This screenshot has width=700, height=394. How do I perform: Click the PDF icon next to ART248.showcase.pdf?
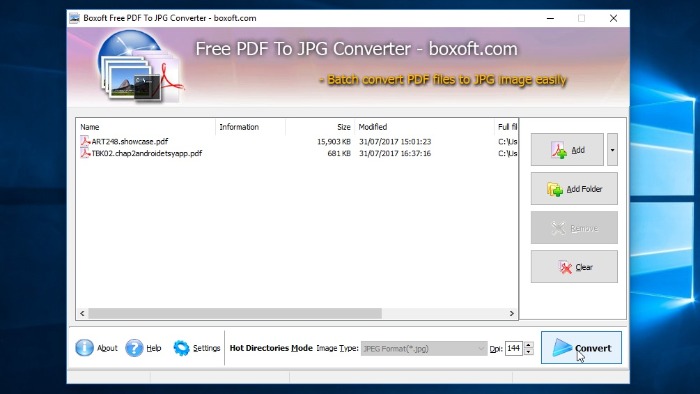85,141
